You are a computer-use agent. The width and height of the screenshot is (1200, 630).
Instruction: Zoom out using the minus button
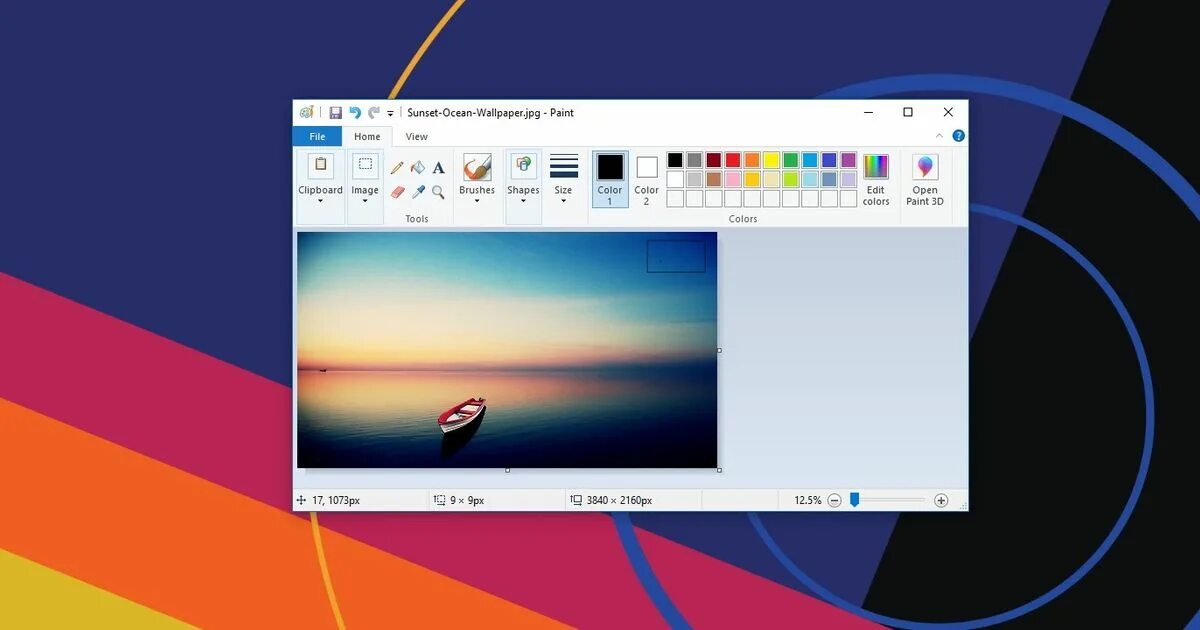[x=834, y=500]
